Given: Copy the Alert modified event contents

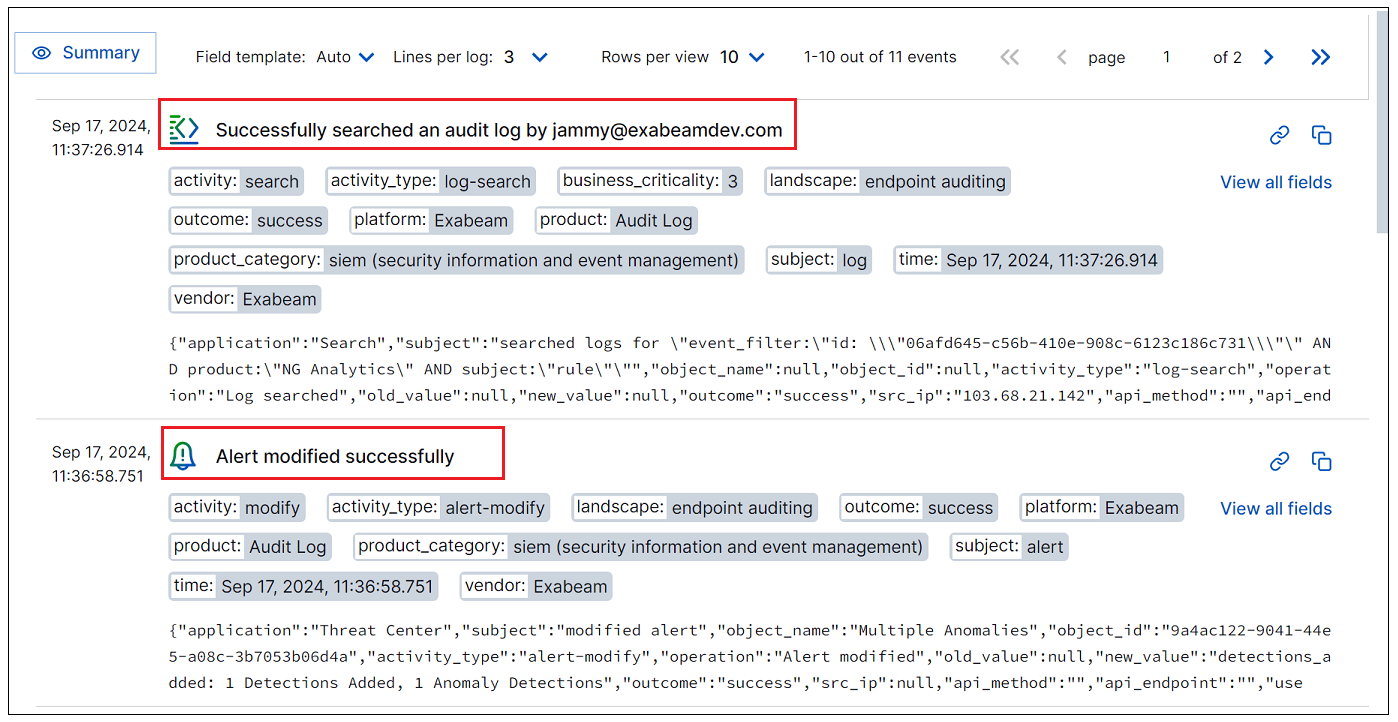Looking at the screenshot, I should pos(1321,461).
